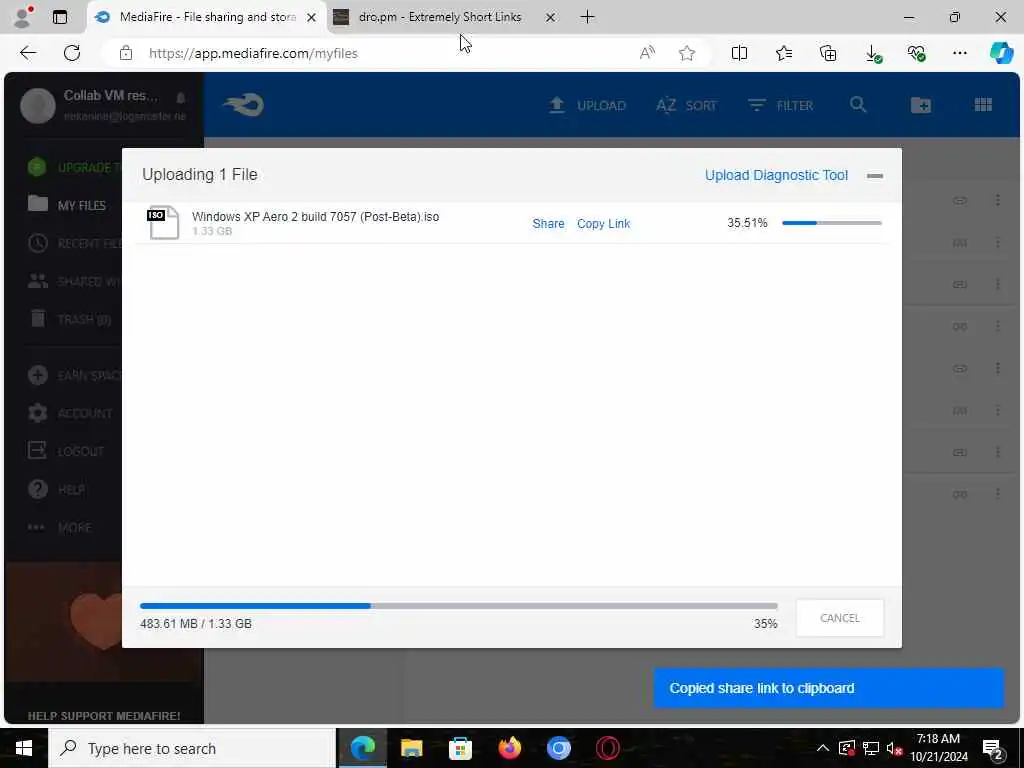Open the Downloads panel
Viewport: 1024px width, 768px height.
(873, 54)
